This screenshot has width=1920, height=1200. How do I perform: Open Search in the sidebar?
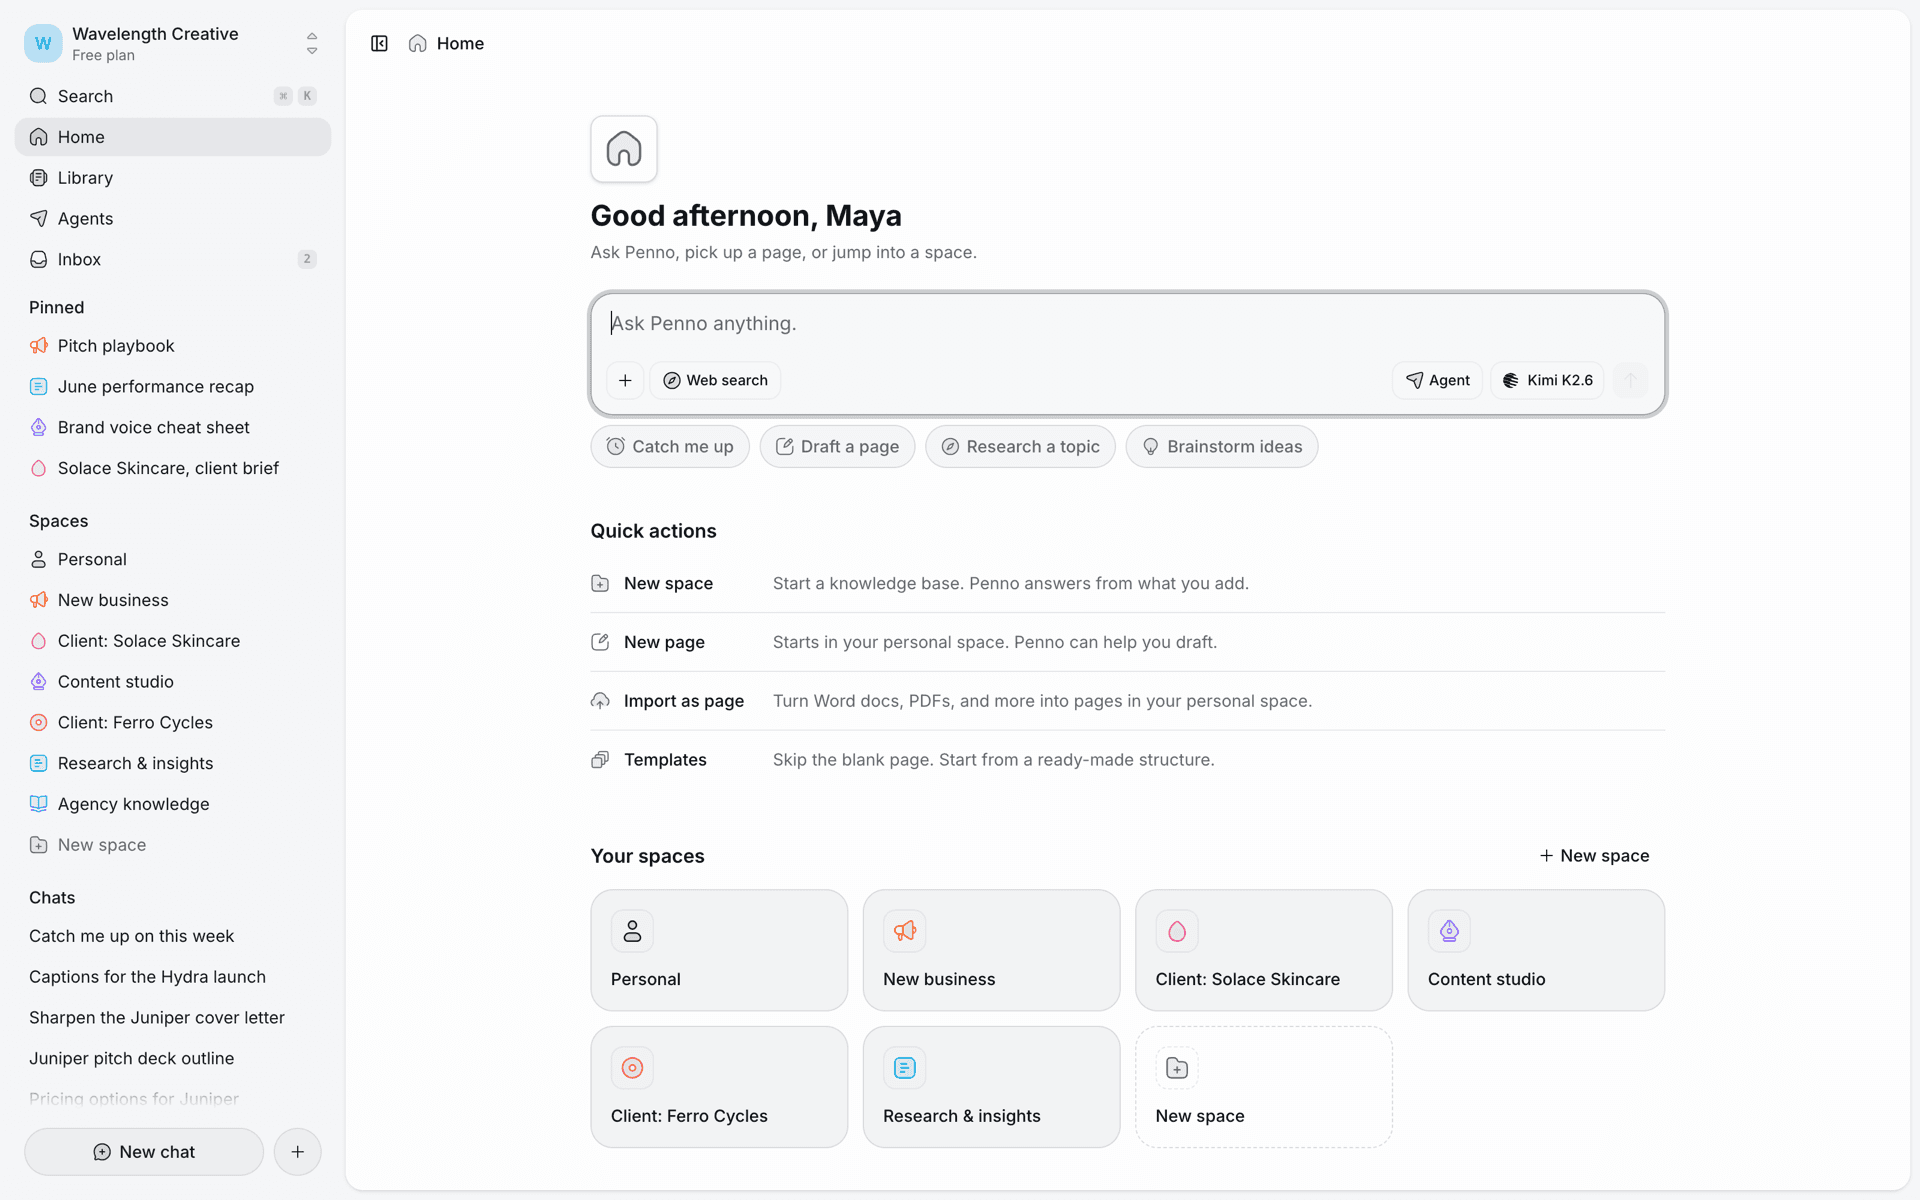[172, 96]
